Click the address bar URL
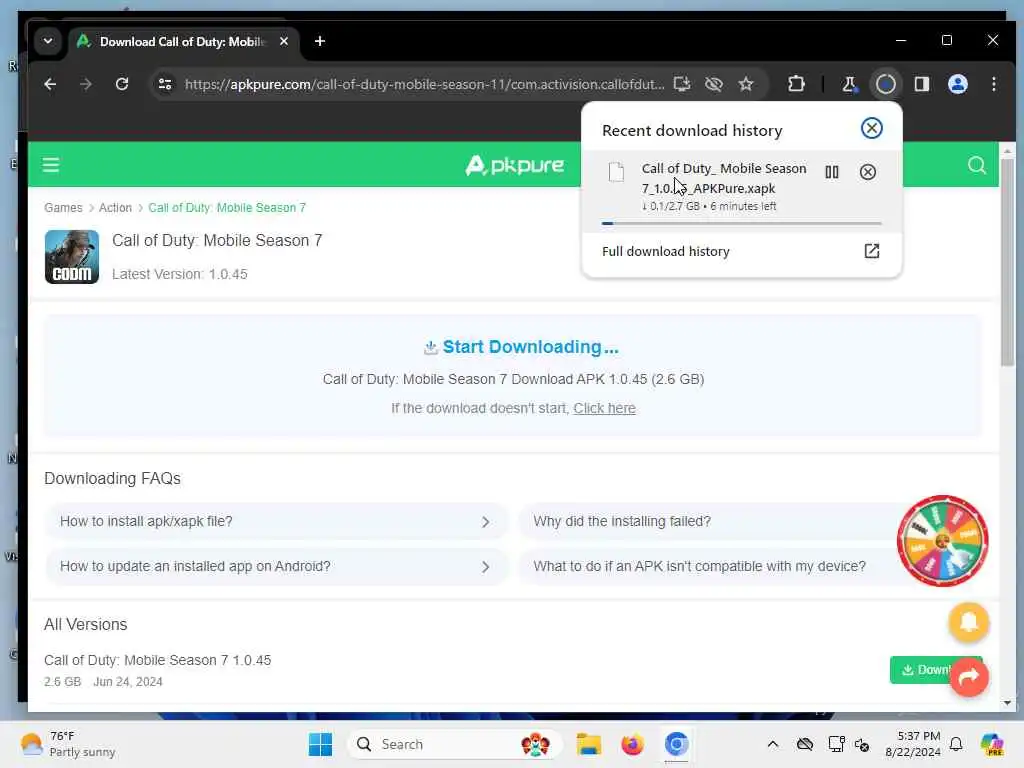Viewport: 1024px width, 768px height. (424, 84)
